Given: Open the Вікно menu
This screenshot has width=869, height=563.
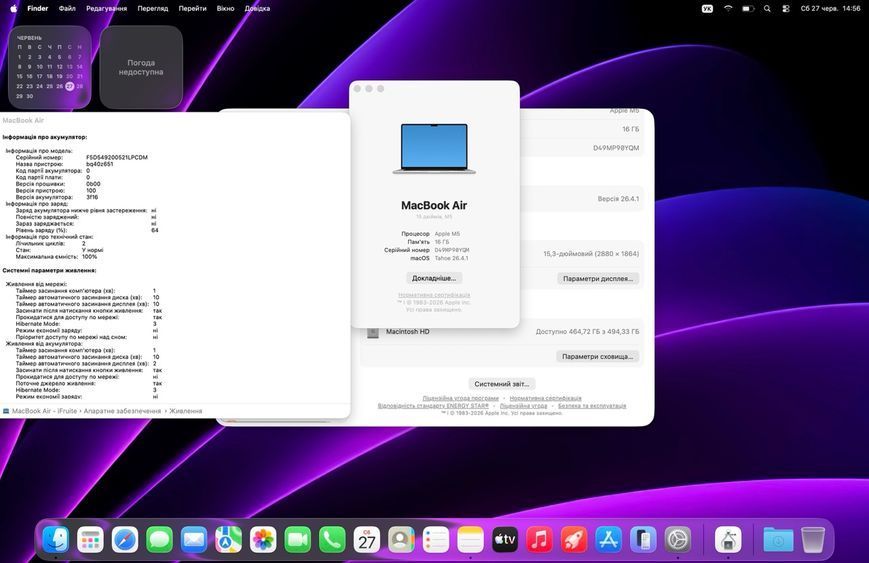Looking at the screenshot, I should [x=225, y=8].
